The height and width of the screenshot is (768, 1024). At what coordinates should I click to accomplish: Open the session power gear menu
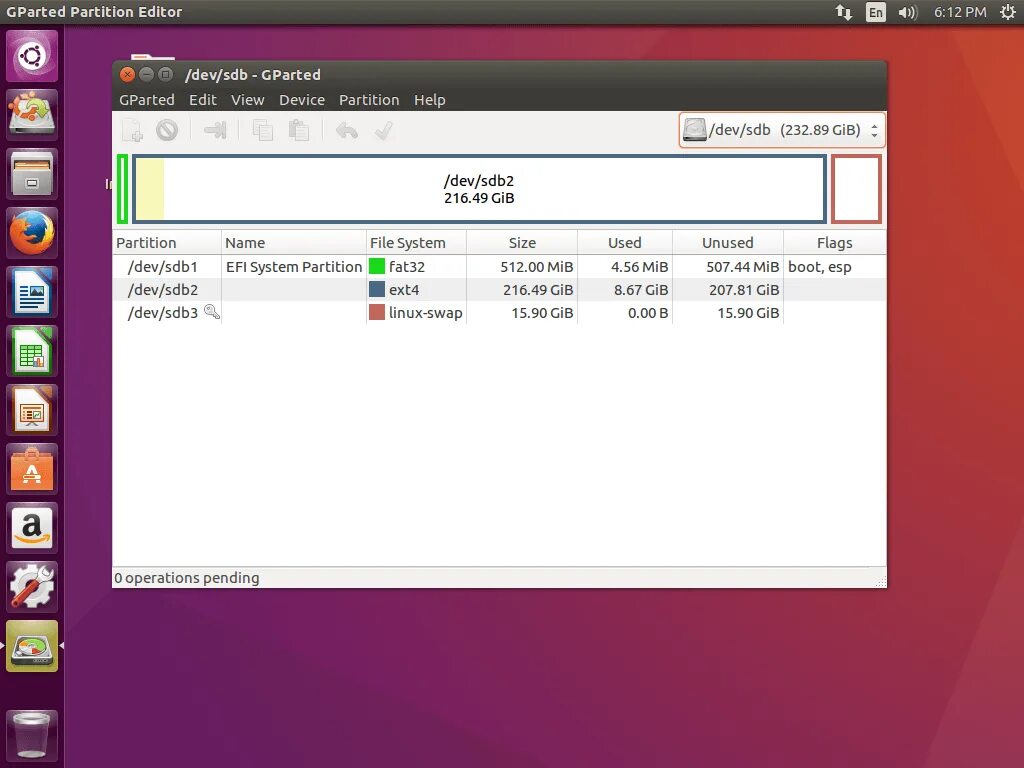[1008, 12]
